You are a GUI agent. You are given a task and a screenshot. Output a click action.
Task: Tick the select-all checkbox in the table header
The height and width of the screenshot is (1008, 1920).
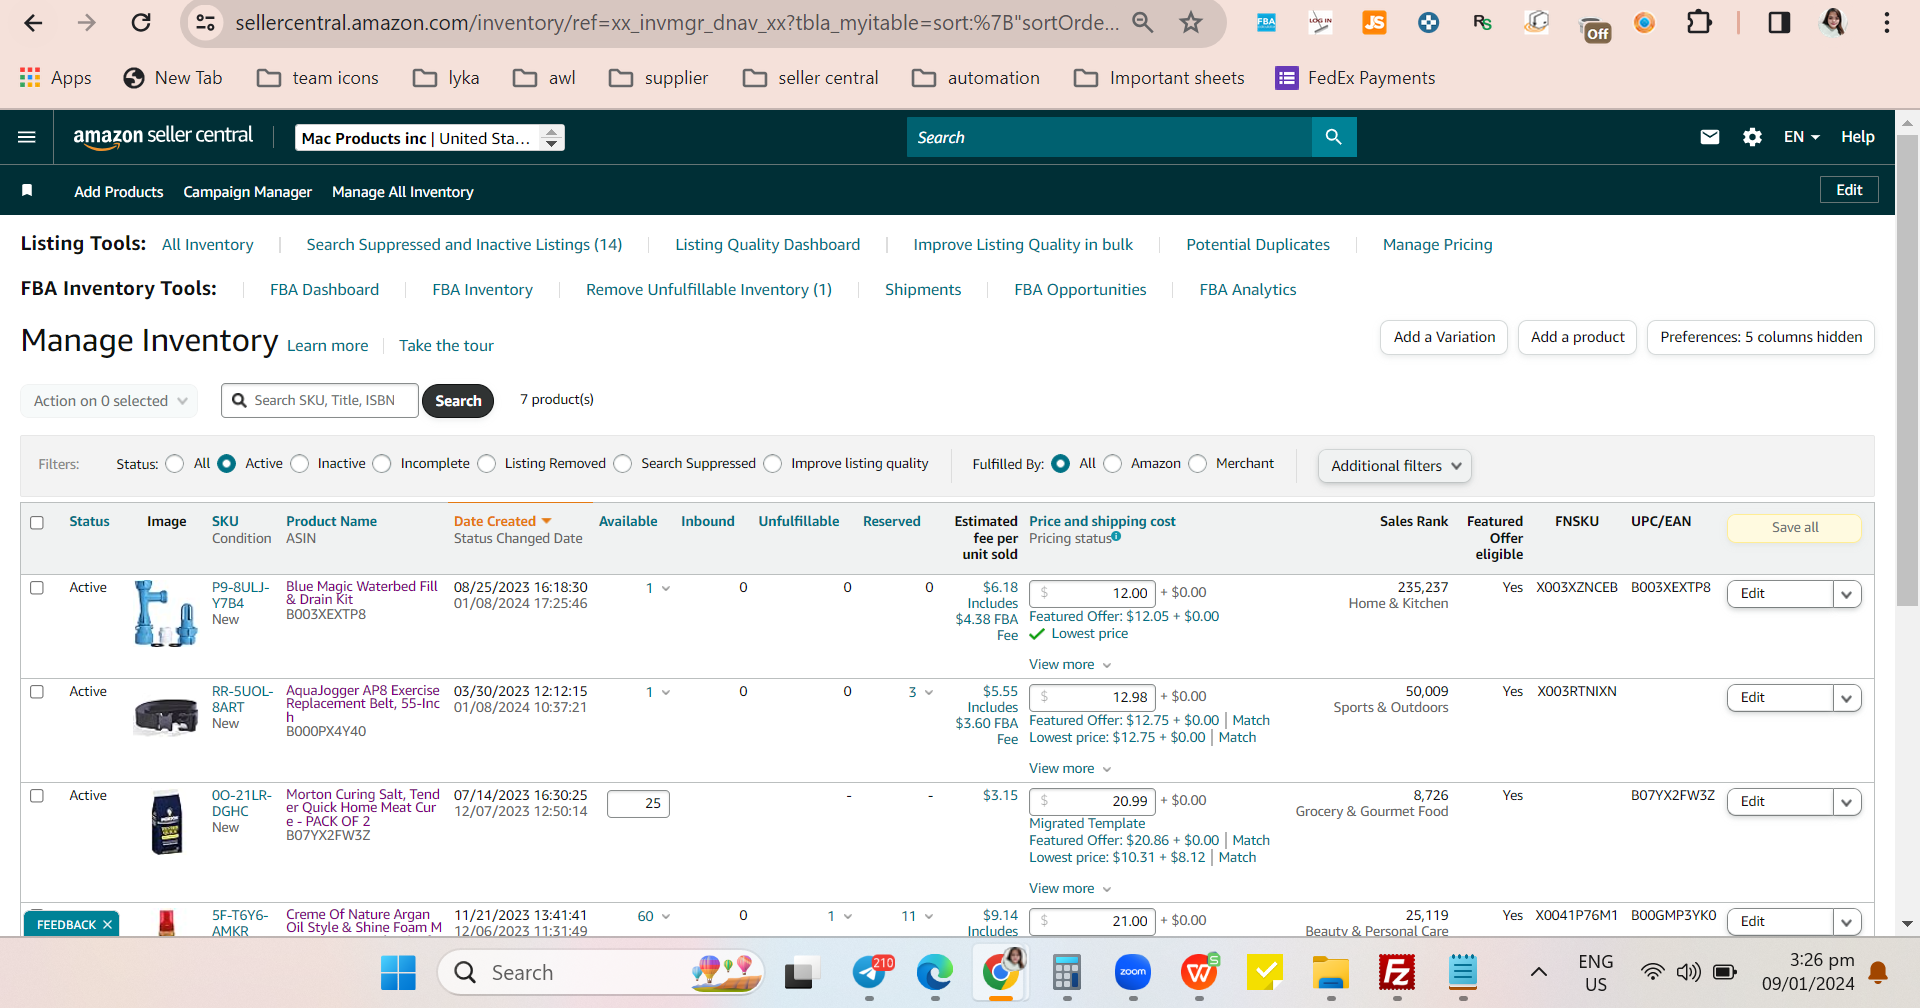[x=37, y=522]
